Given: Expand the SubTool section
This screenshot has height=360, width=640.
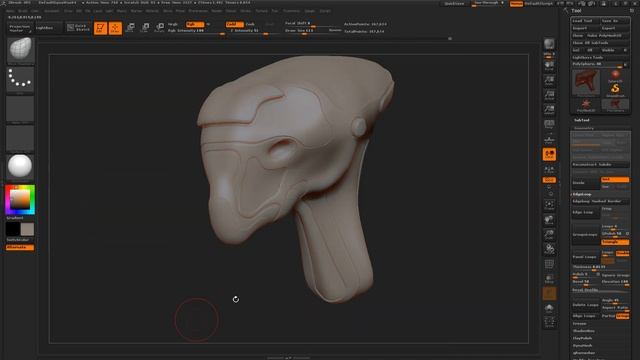Looking at the screenshot, I should (x=581, y=120).
